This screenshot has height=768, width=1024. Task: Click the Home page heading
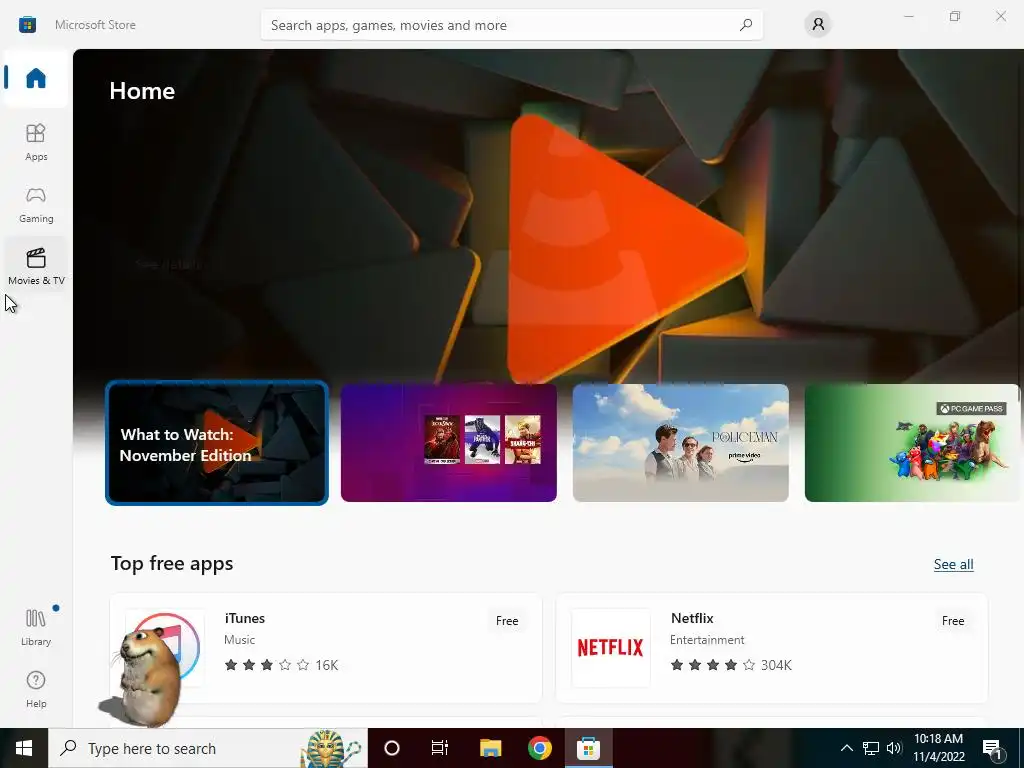pyautogui.click(x=142, y=91)
